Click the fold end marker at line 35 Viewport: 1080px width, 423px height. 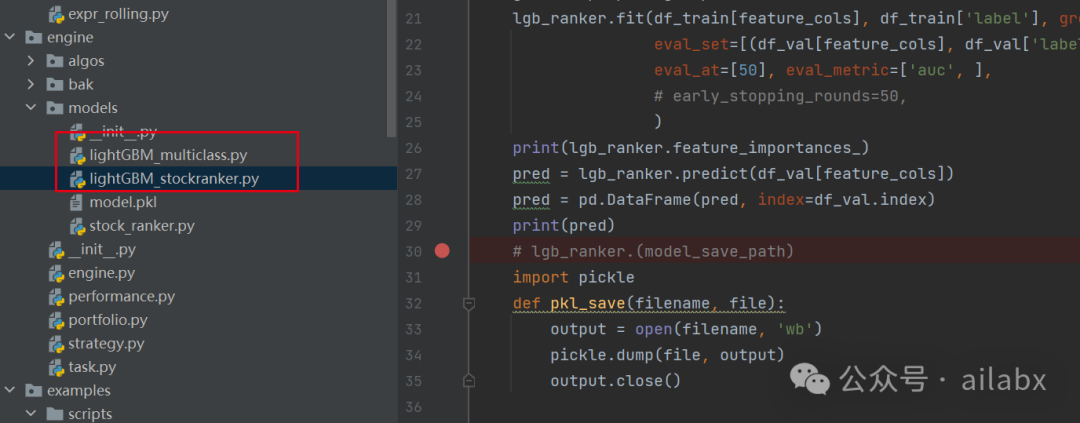click(x=469, y=380)
